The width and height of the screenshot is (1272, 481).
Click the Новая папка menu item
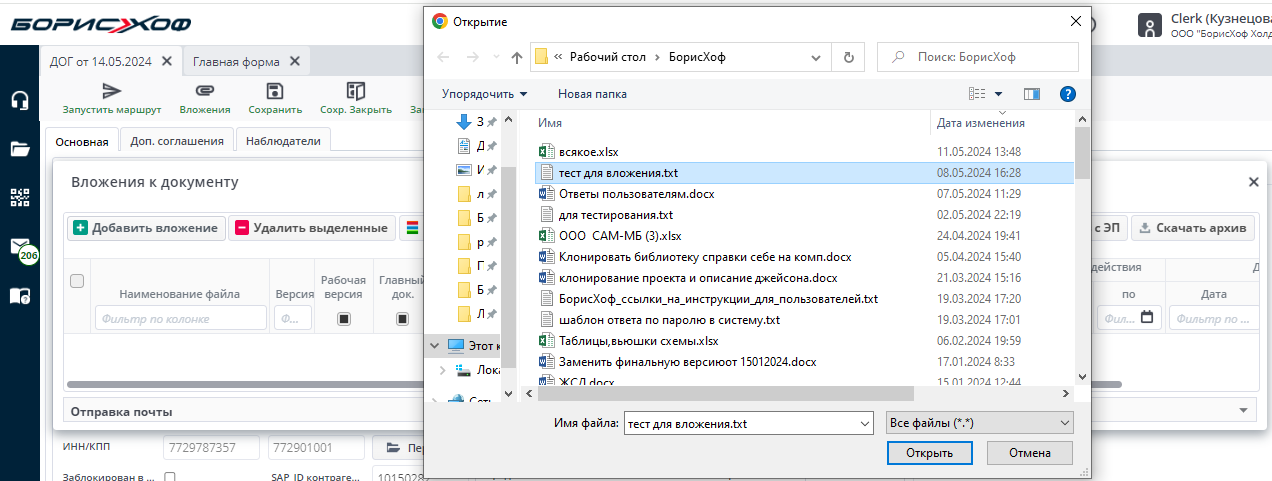[x=593, y=94]
